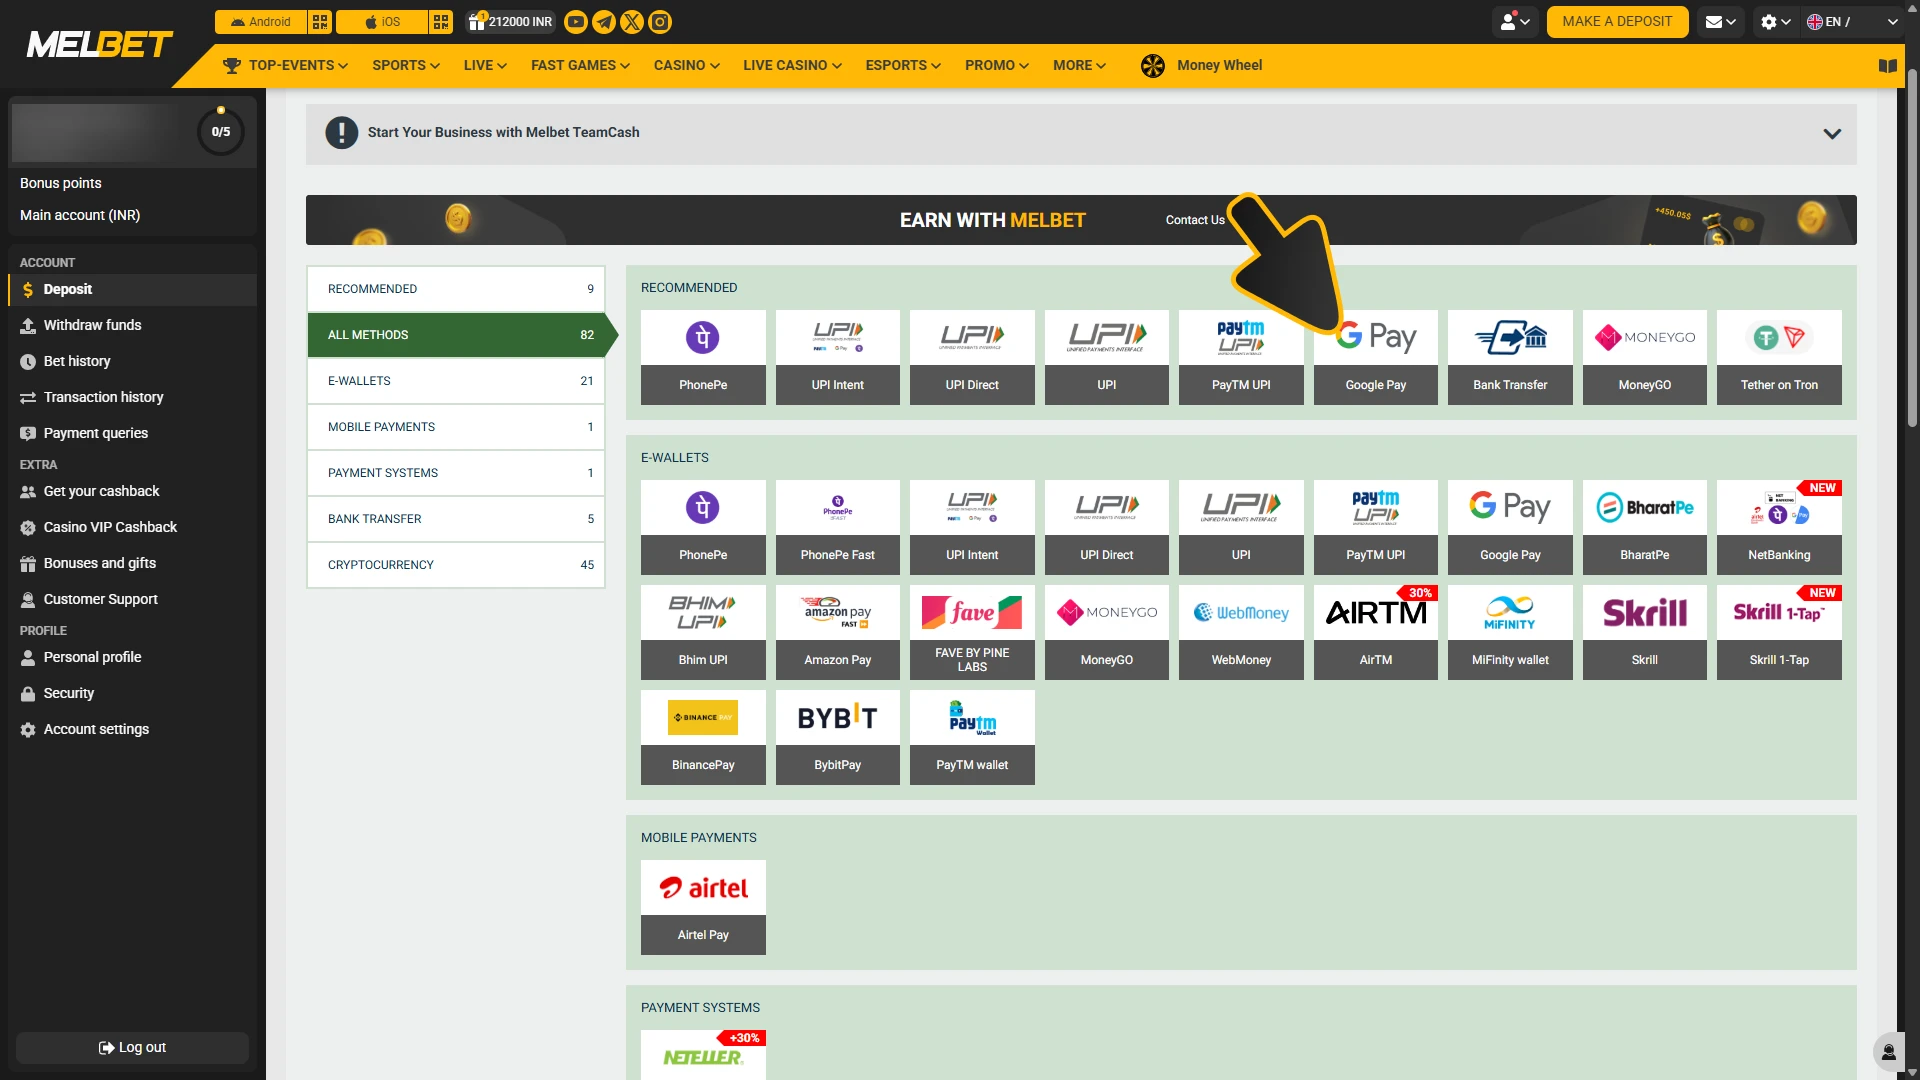Expand the LIVE CASINO menu

[x=792, y=66]
